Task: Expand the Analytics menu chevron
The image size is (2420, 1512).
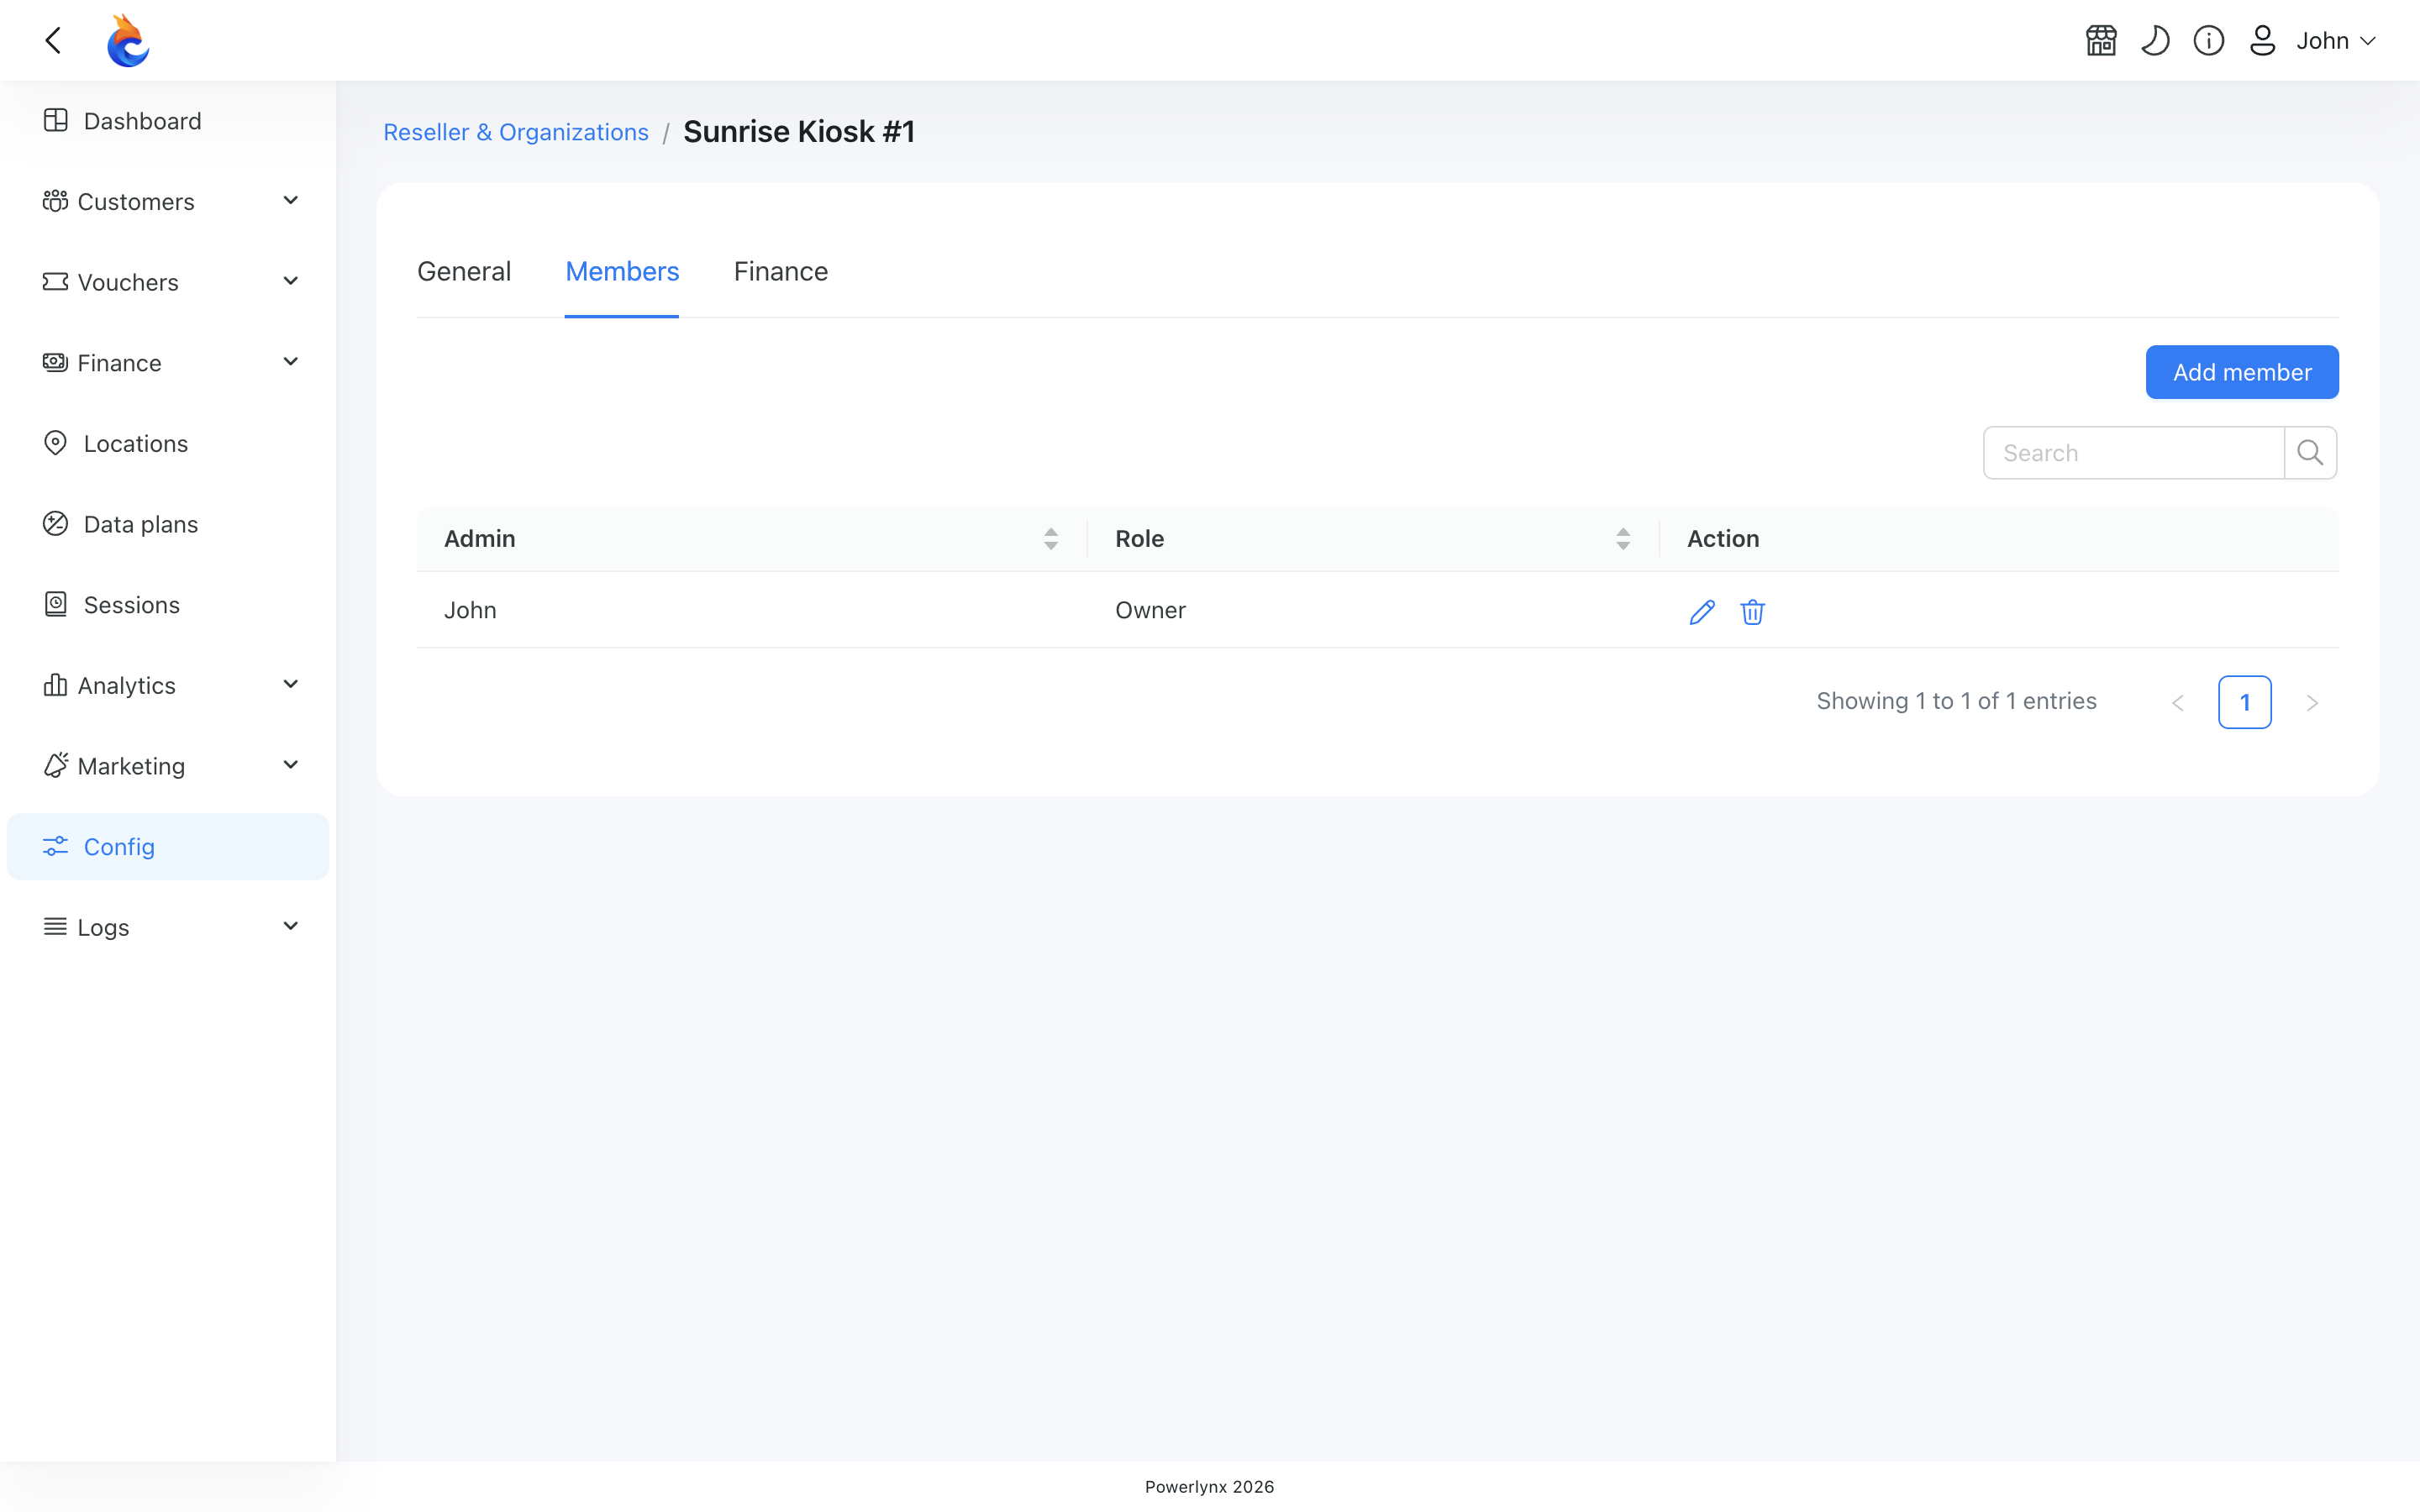Action: tap(291, 685)
